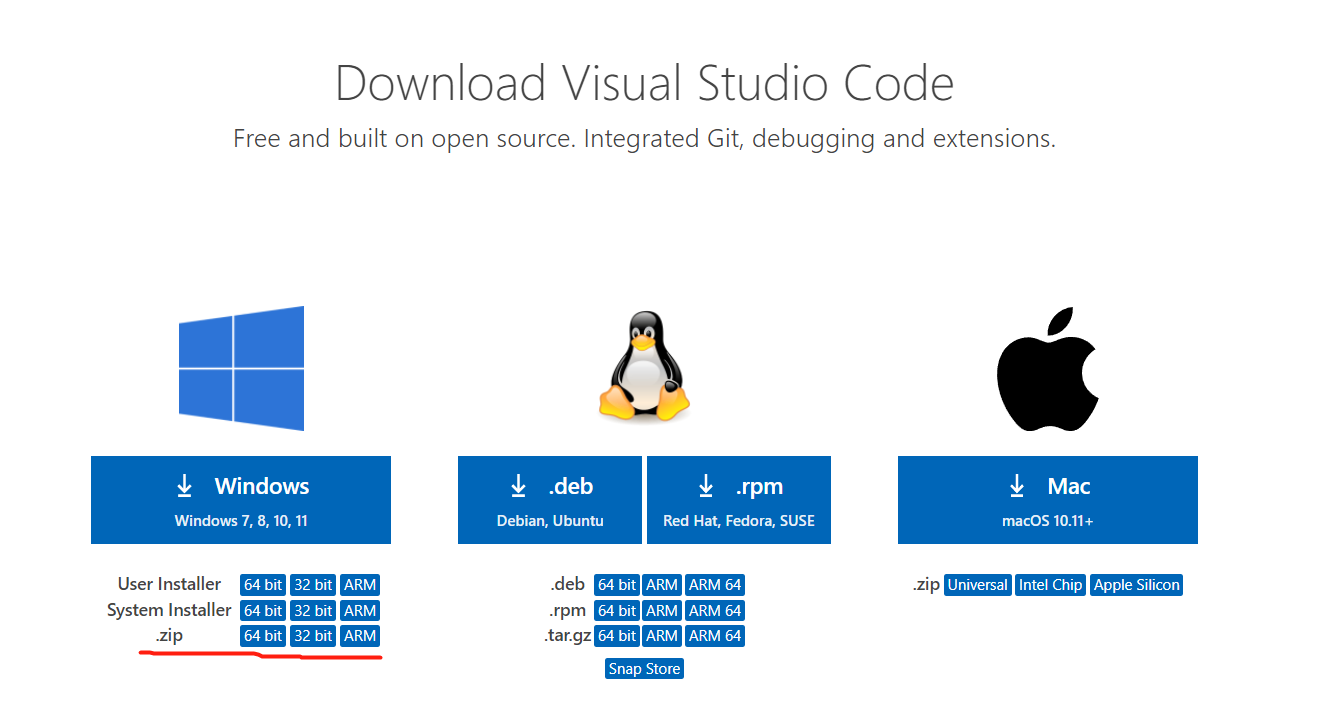Pick Linux .rpm 64 bit

coord(617,611)
